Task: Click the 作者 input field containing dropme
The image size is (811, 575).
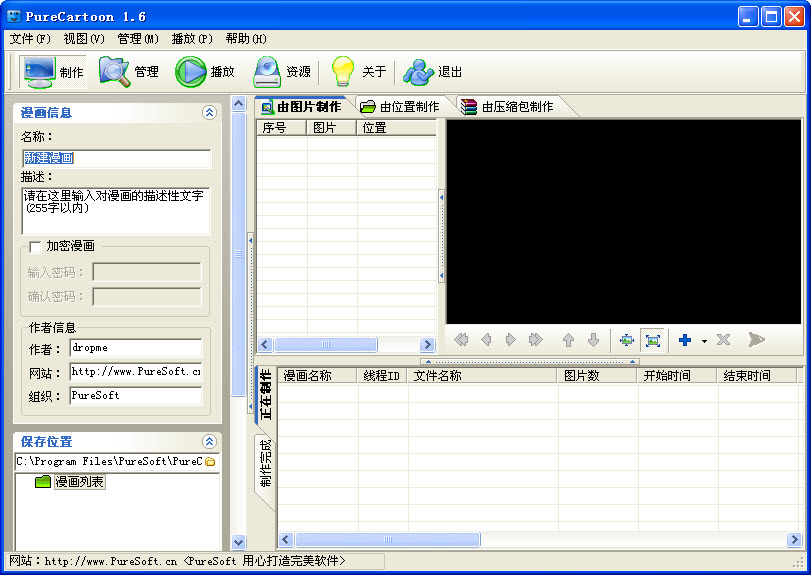Action: (x=135, y=348)
